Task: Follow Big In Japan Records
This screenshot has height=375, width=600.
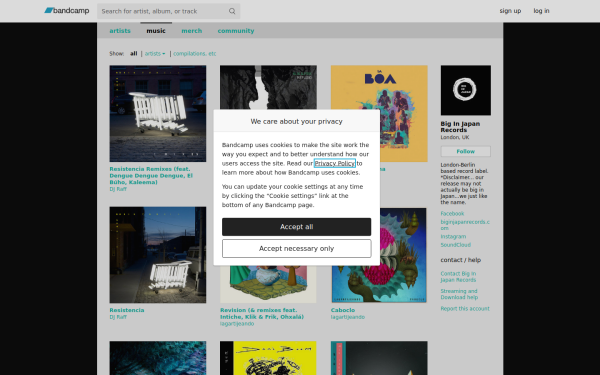Action: coord(465,151)
